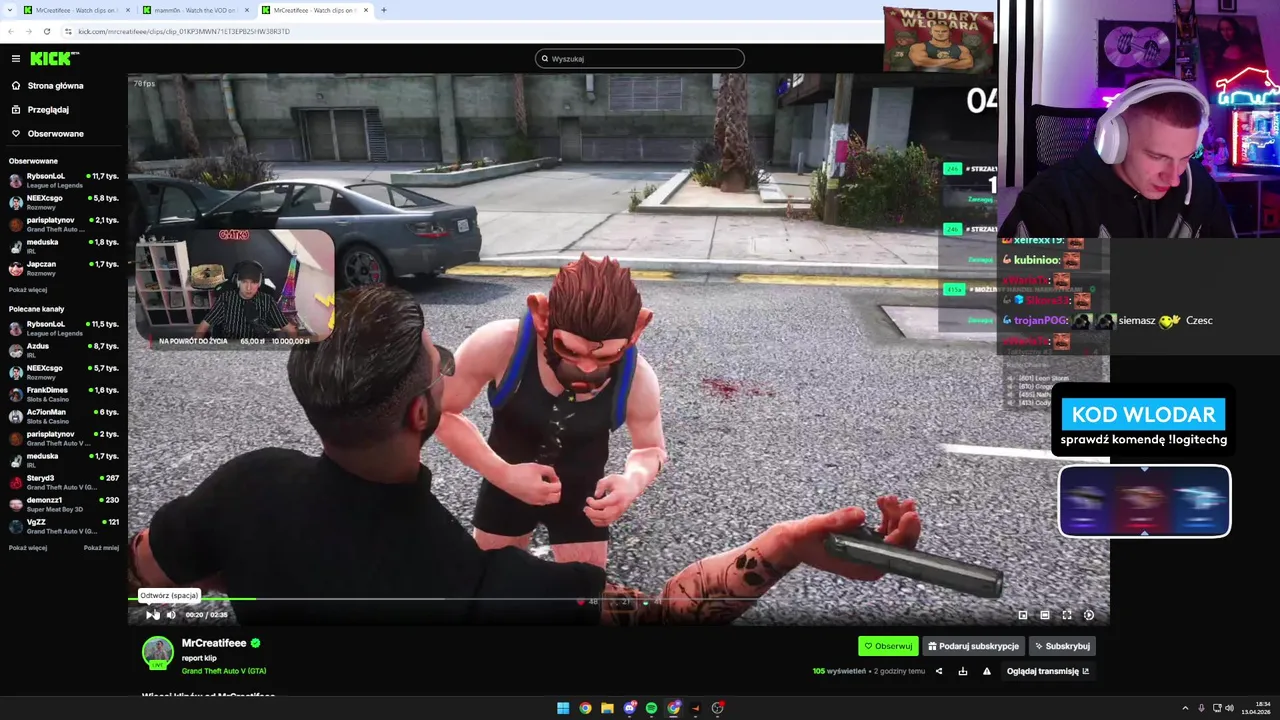The width and height of the screenshot is (1280, 720).
Task: Open MrCreatifeee channel avatar
Action: click(157, 652)
